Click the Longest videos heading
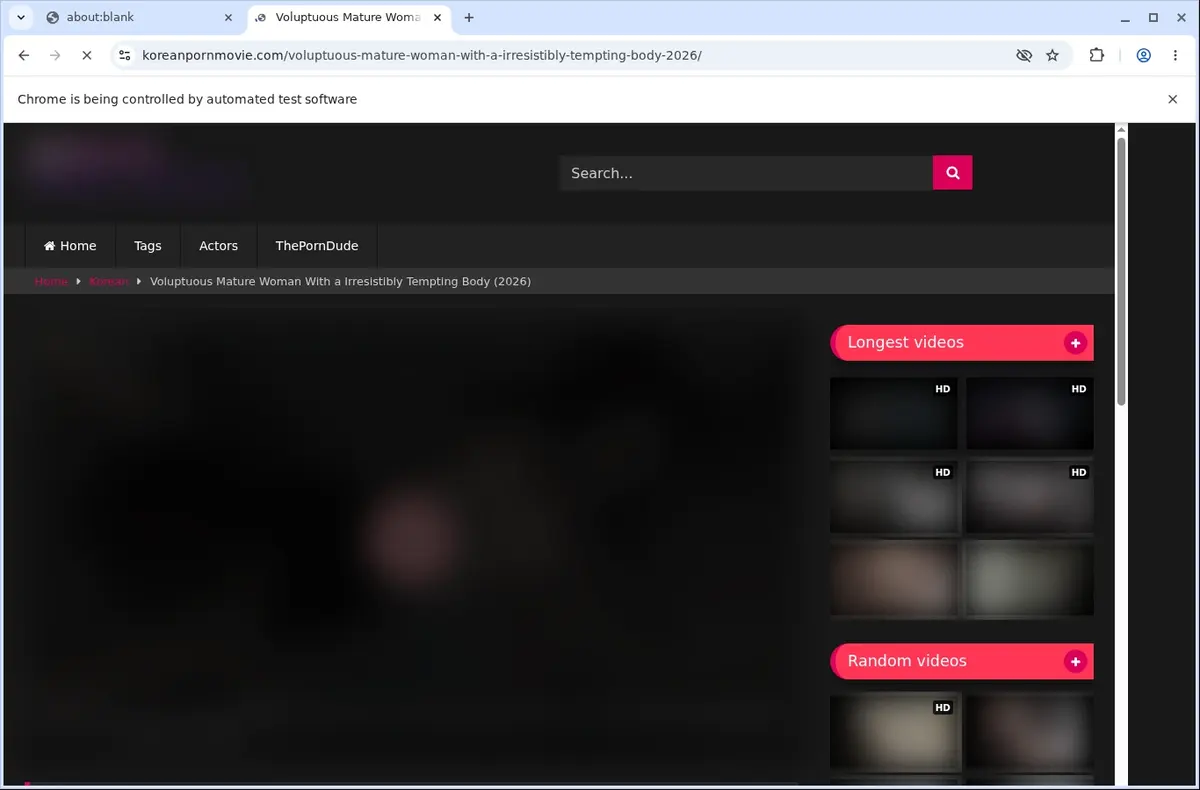The width and height of the screenshot is (1200, 790). click(906, 343)
